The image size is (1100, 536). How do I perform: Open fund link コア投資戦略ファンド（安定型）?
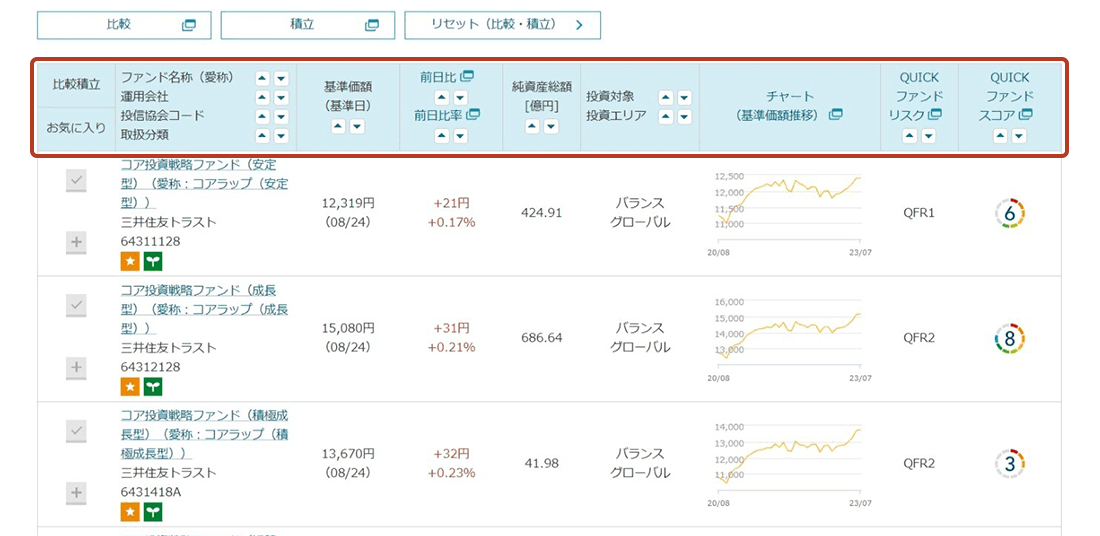click(204, 185)
